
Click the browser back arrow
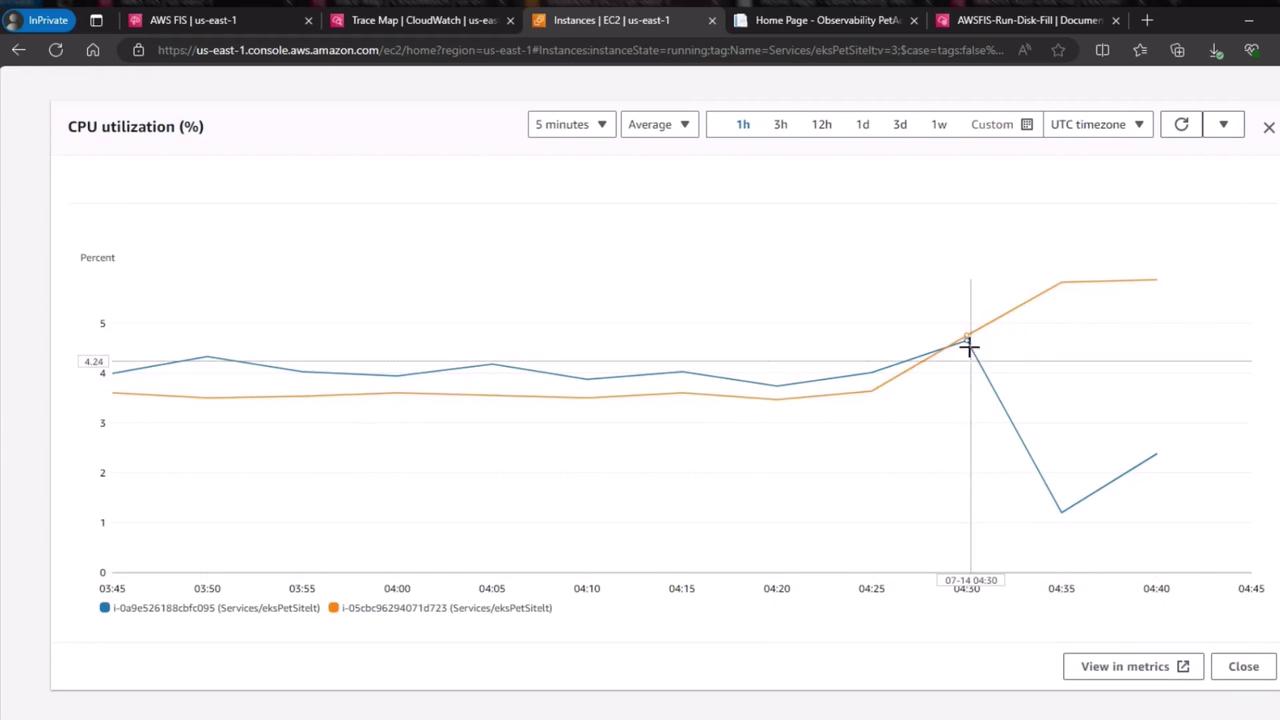pos(19,50)
